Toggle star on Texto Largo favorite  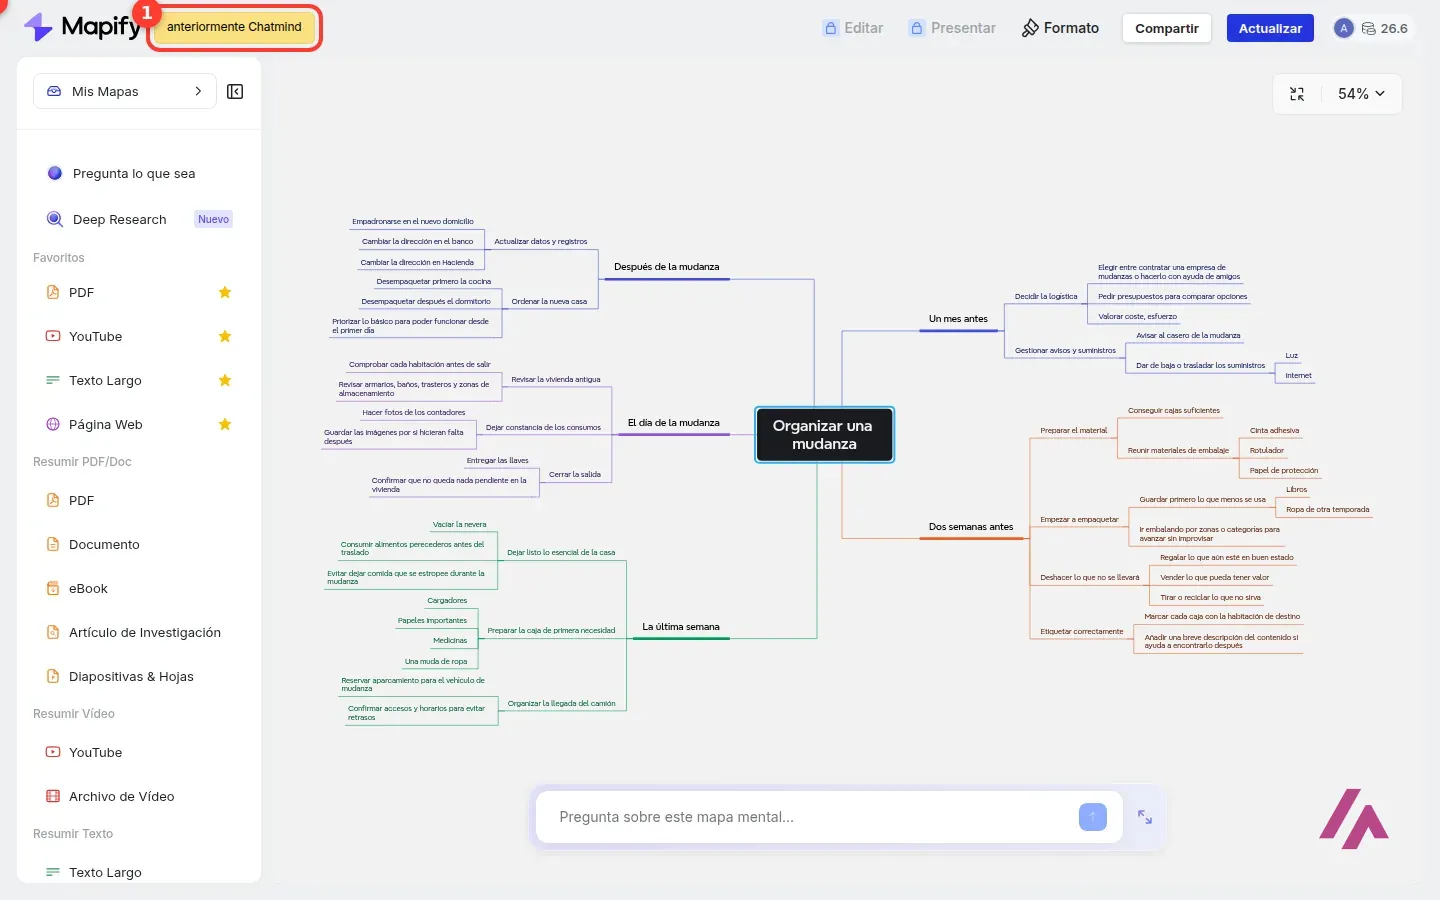(225, 380)
